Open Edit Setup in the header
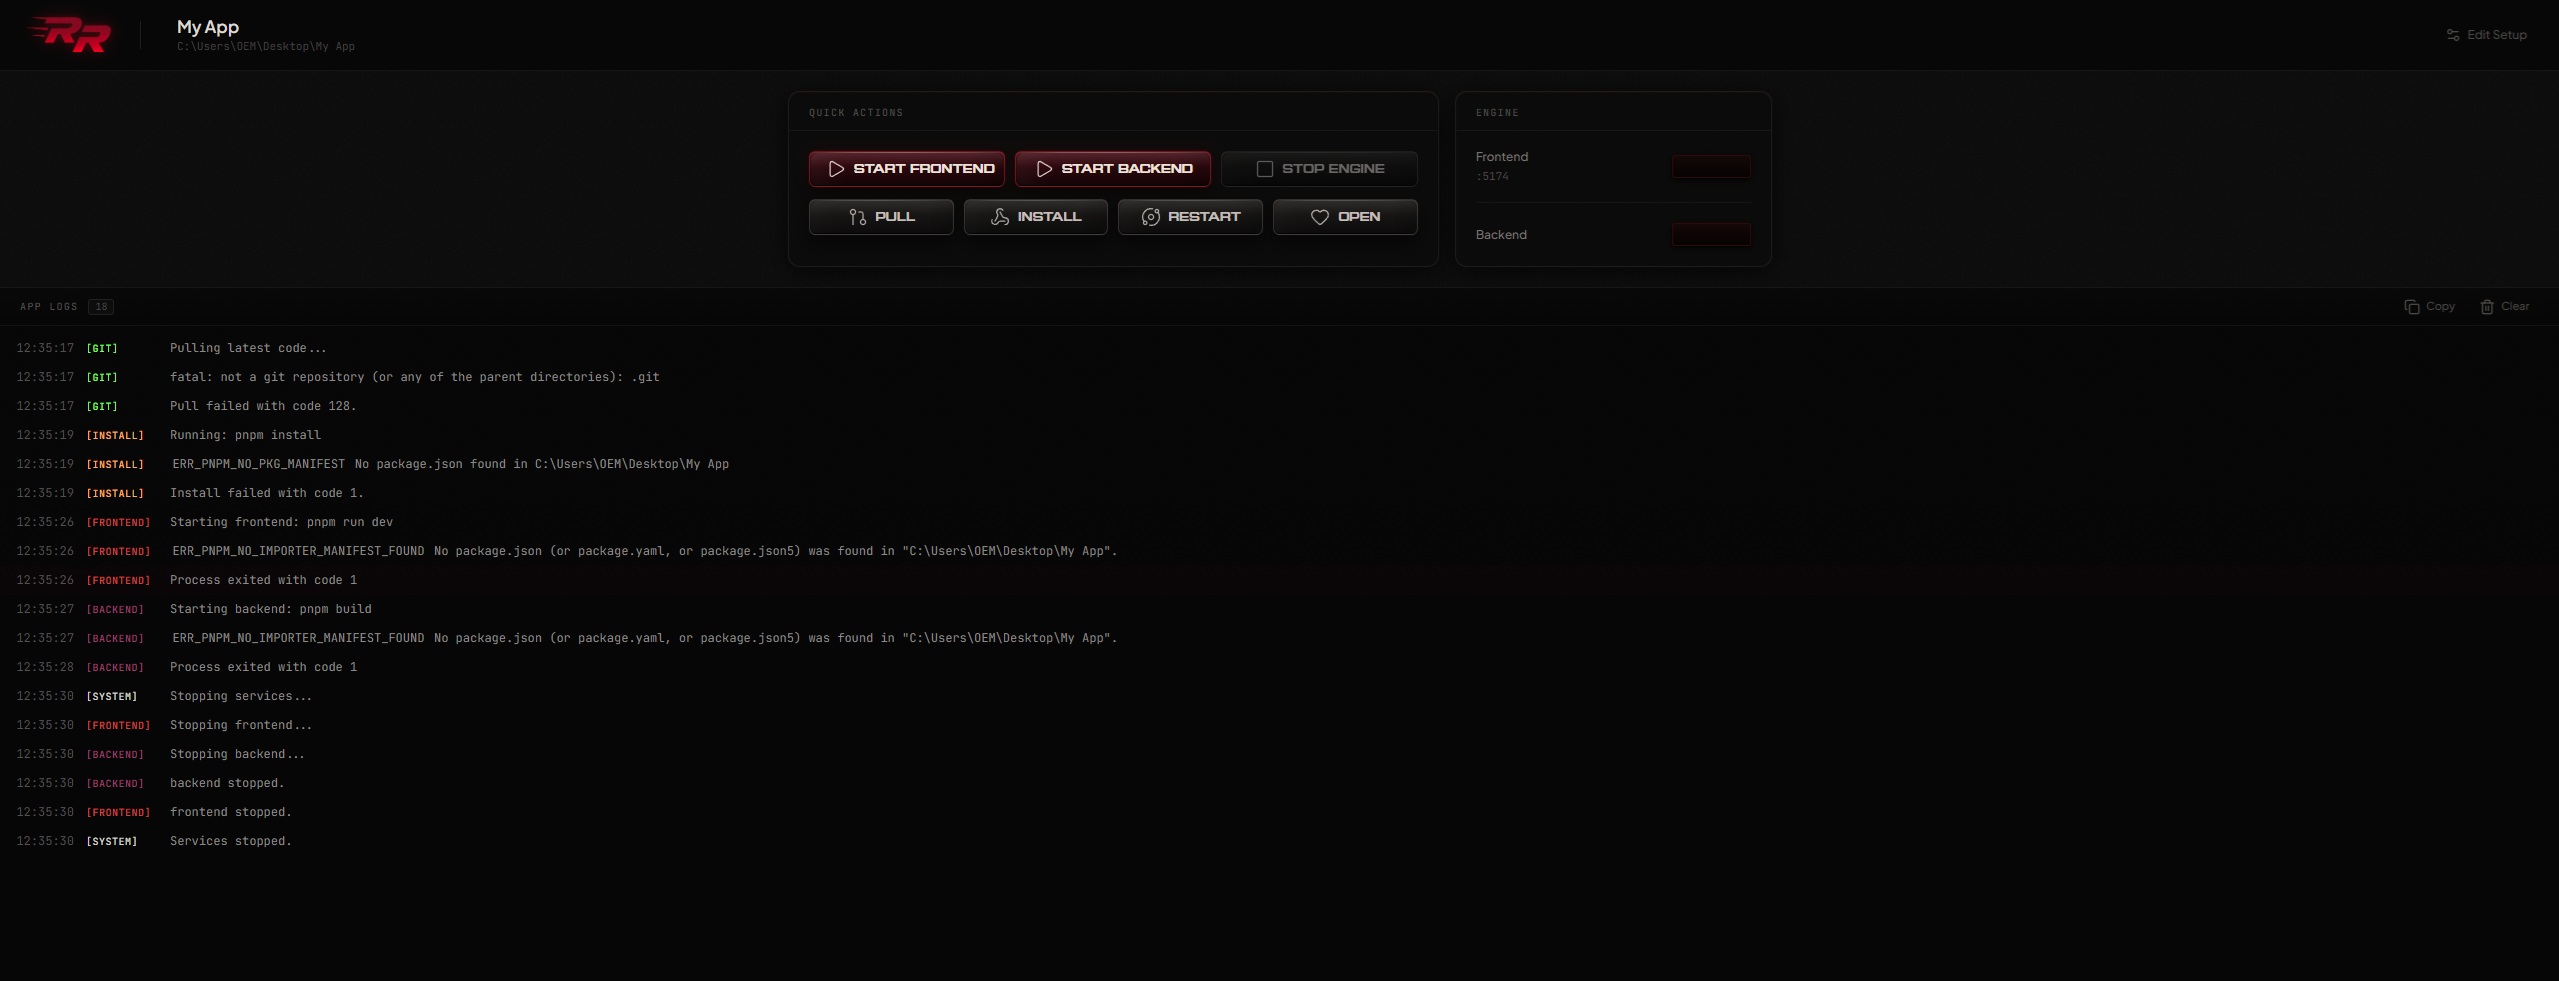The height and width of the screenshot is (981, 2559). coord(2487,35)
